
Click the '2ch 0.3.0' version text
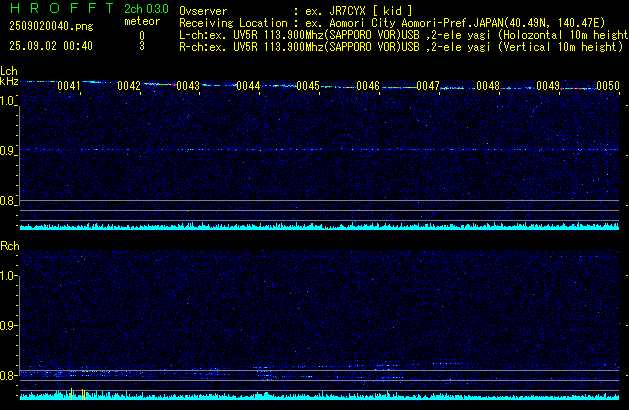146,9
